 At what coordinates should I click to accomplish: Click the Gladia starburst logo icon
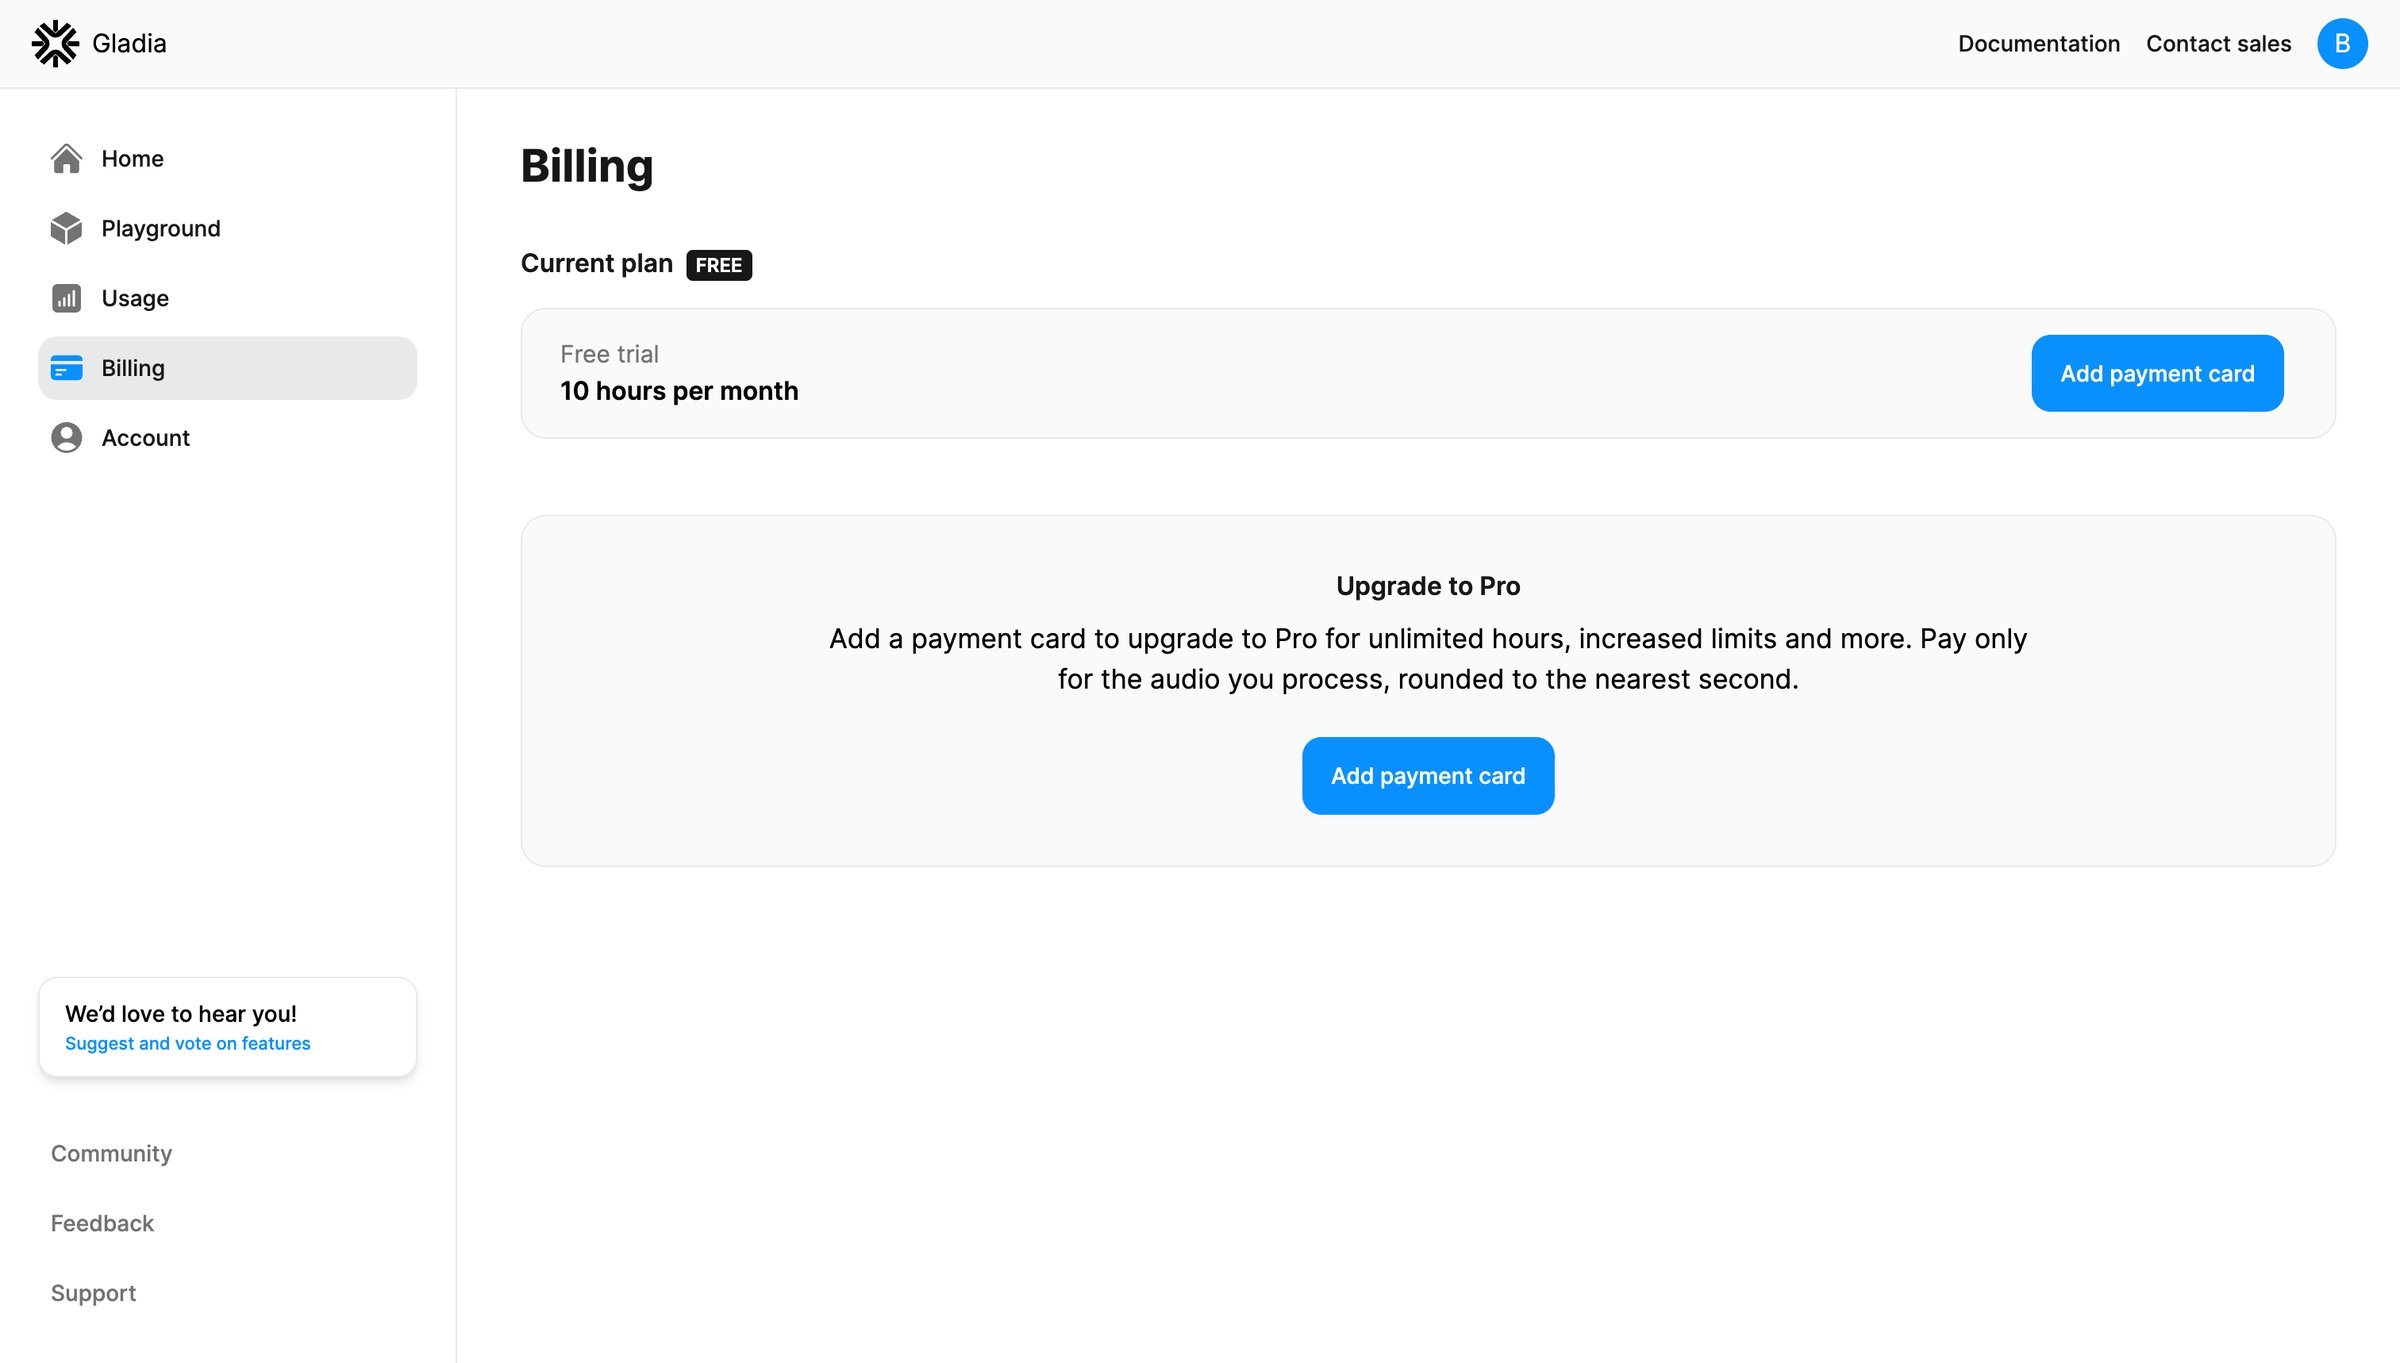click(55, 44)
